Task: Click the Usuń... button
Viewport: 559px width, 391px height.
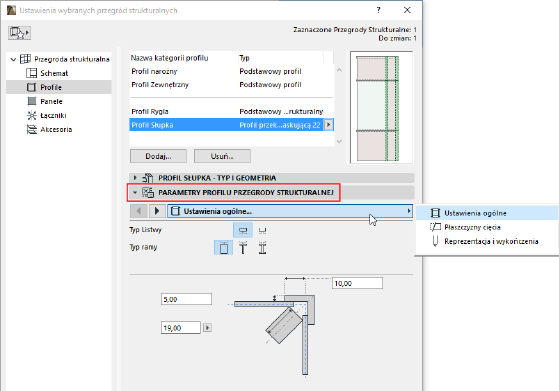Action: (x=222, y=156)
